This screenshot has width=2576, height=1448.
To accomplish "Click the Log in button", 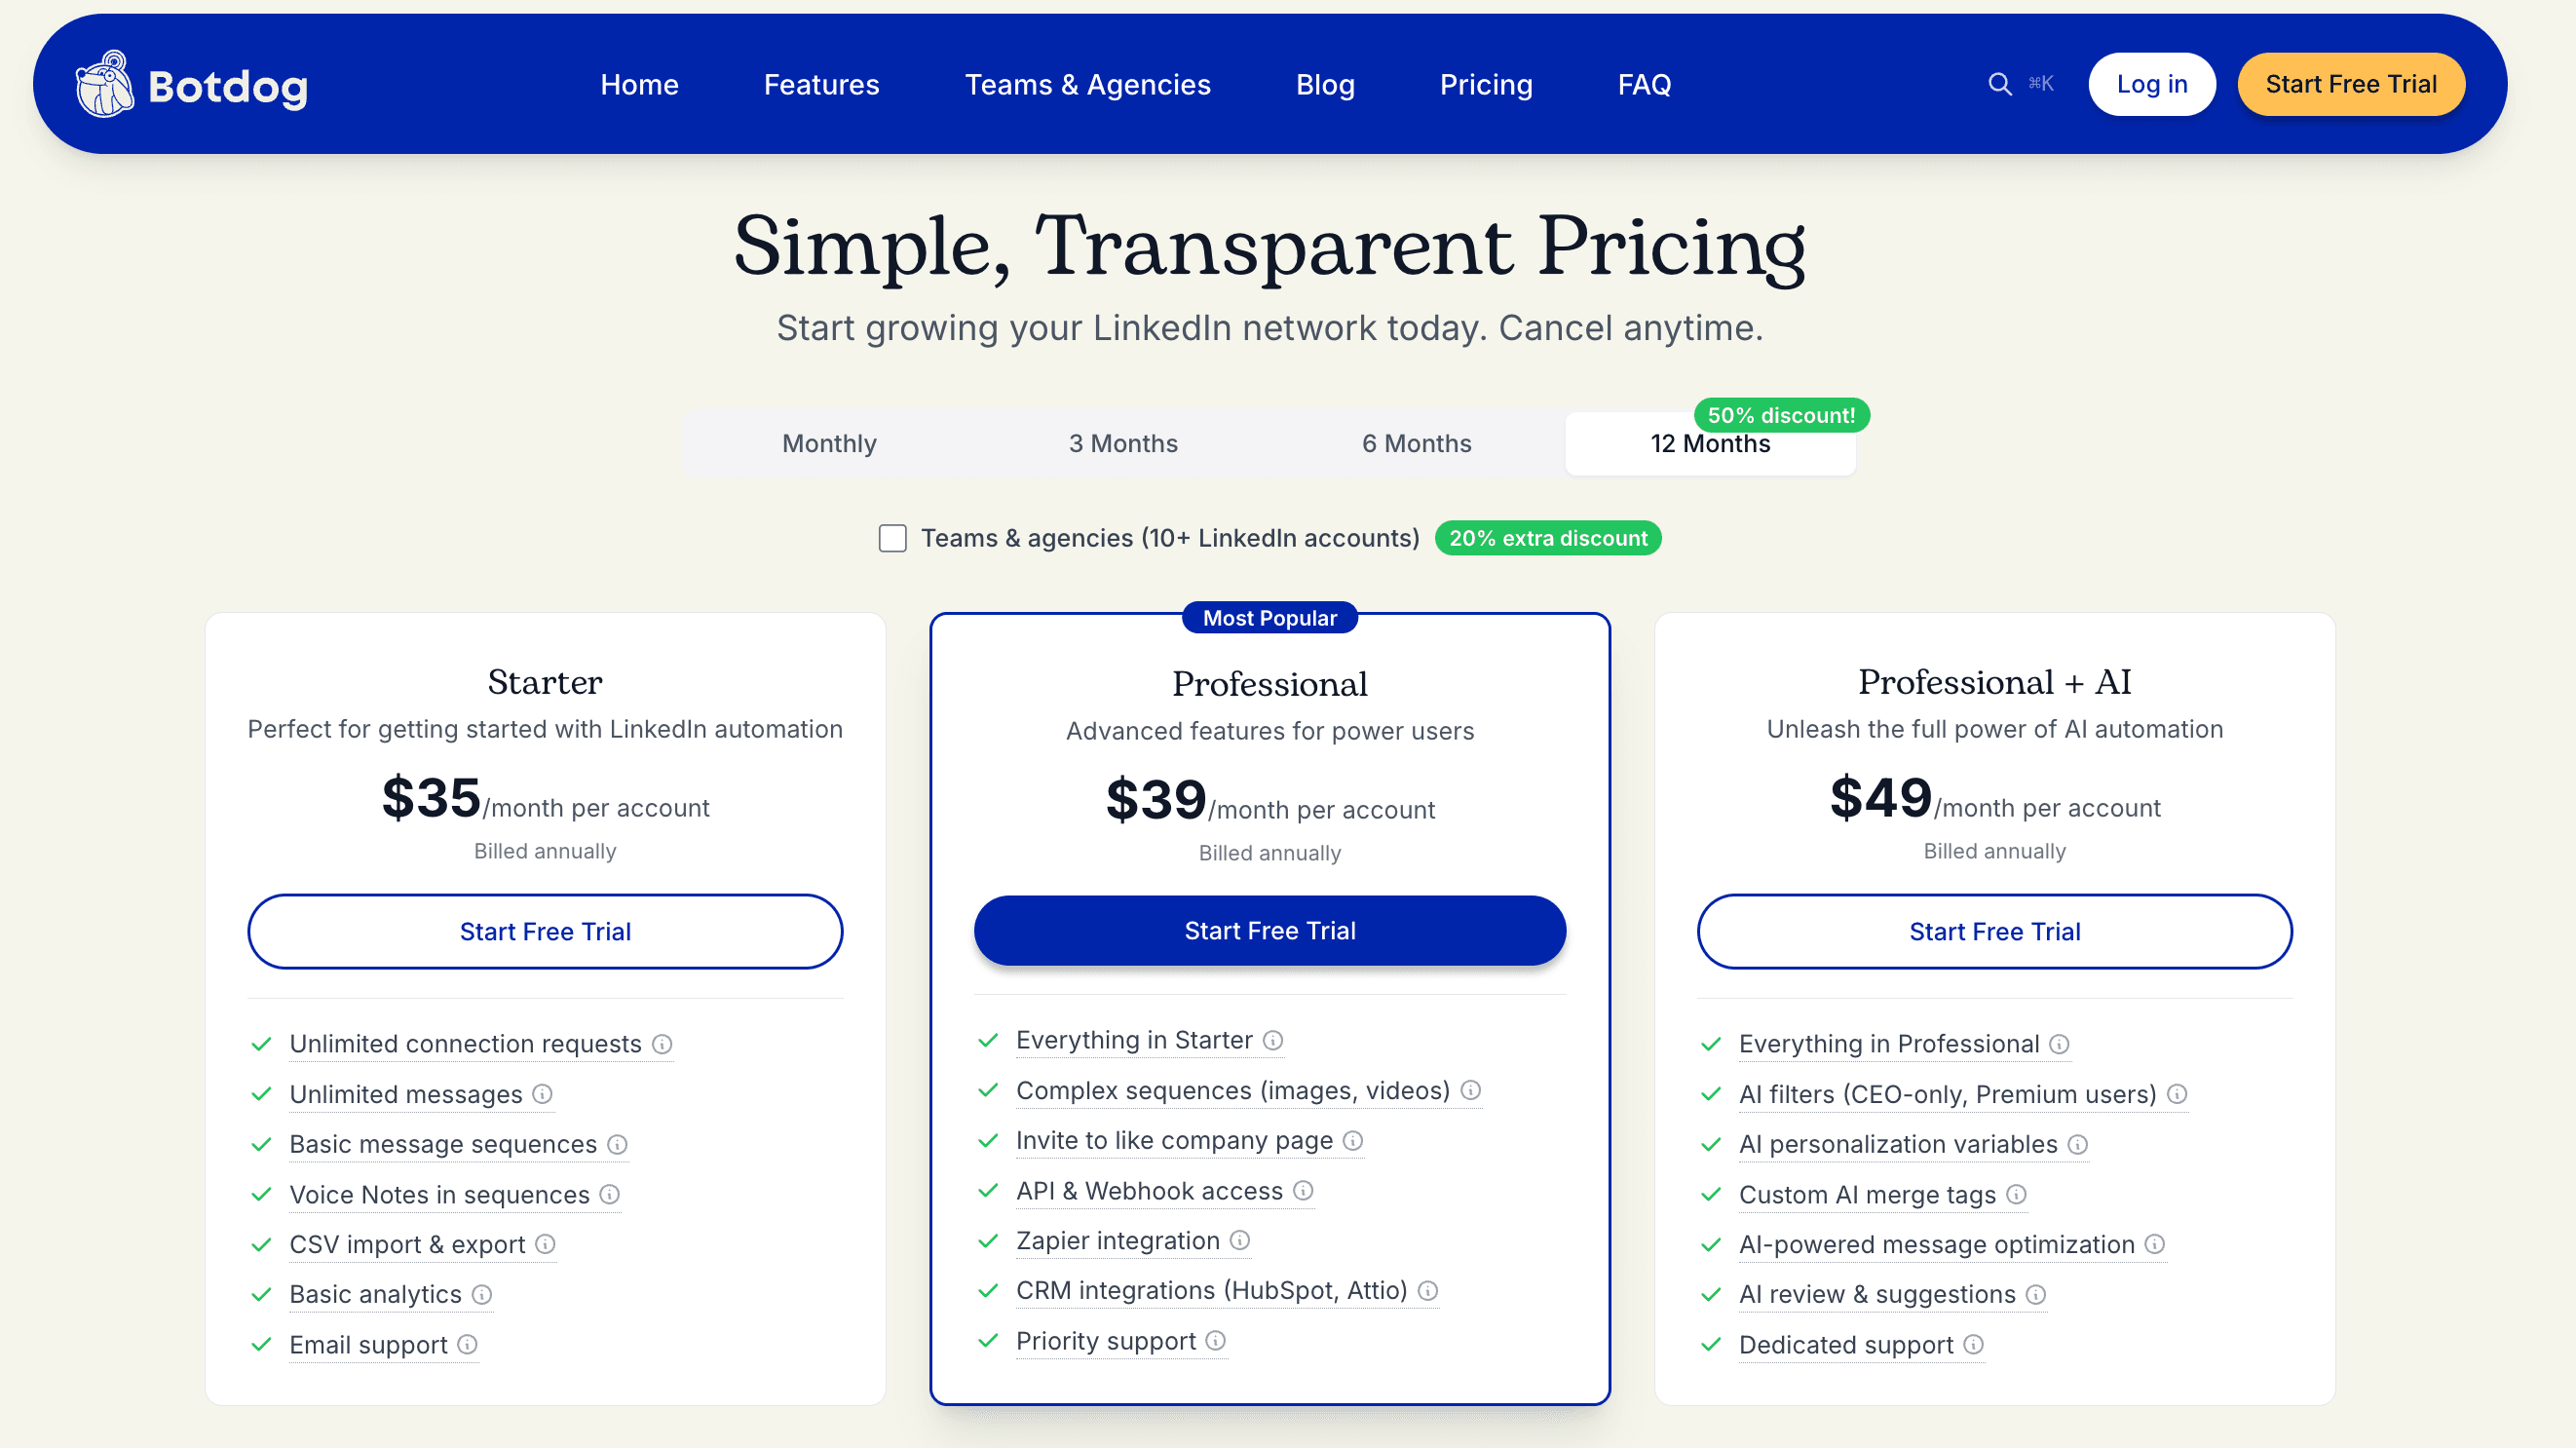I will tap(2151, 84).
